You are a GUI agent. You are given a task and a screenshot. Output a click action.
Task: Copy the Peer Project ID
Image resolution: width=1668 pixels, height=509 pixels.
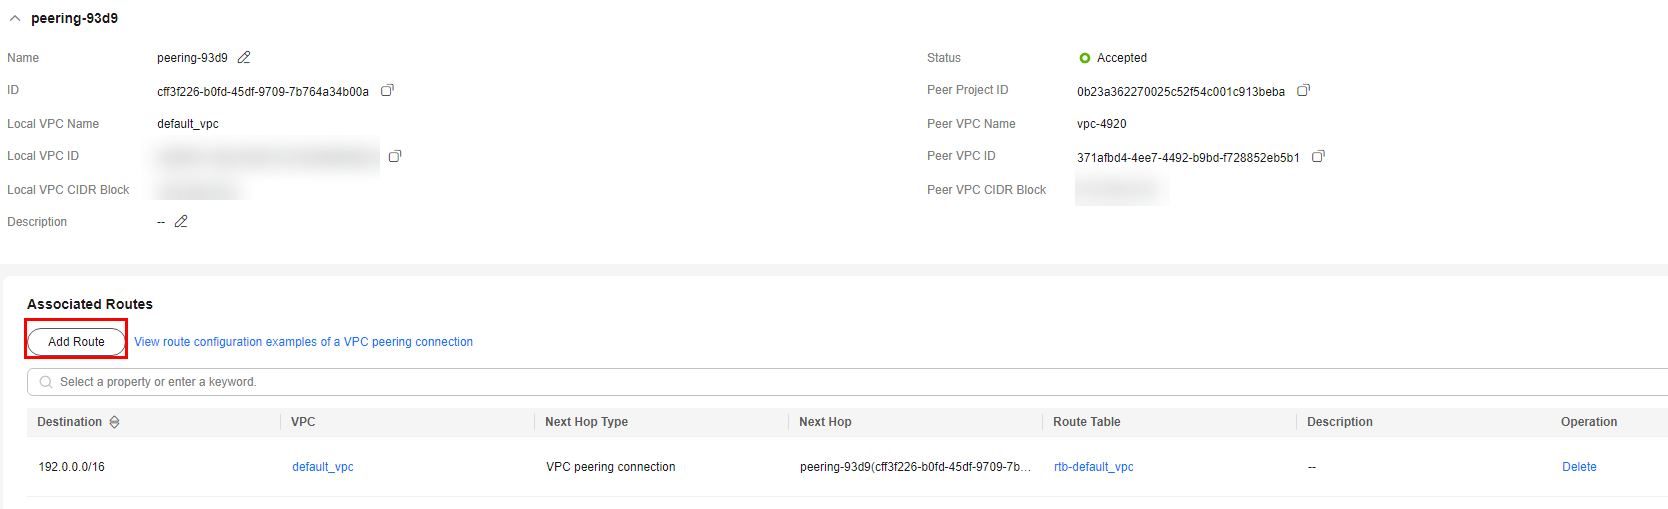pyautogui.click(x=1303, y=91)
